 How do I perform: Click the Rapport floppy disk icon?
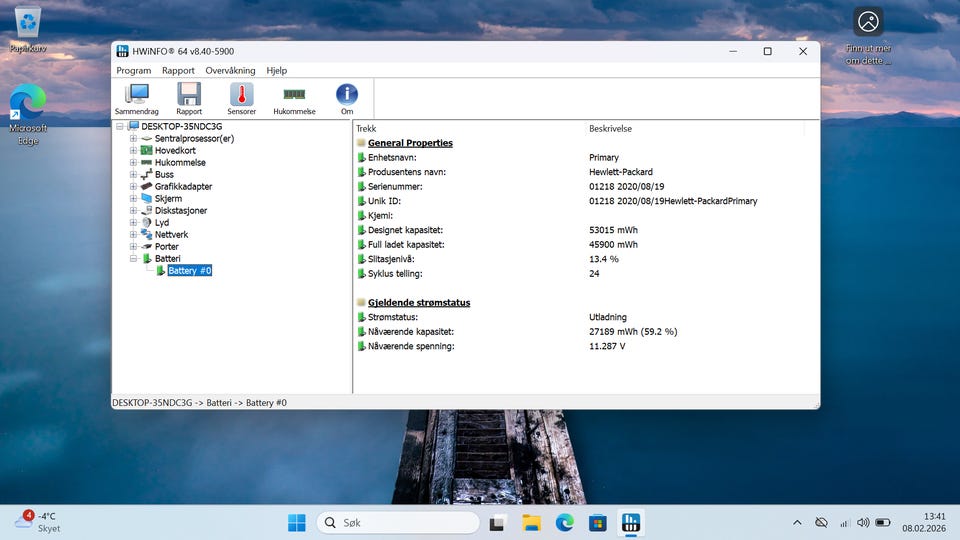[x=189, y=98]
